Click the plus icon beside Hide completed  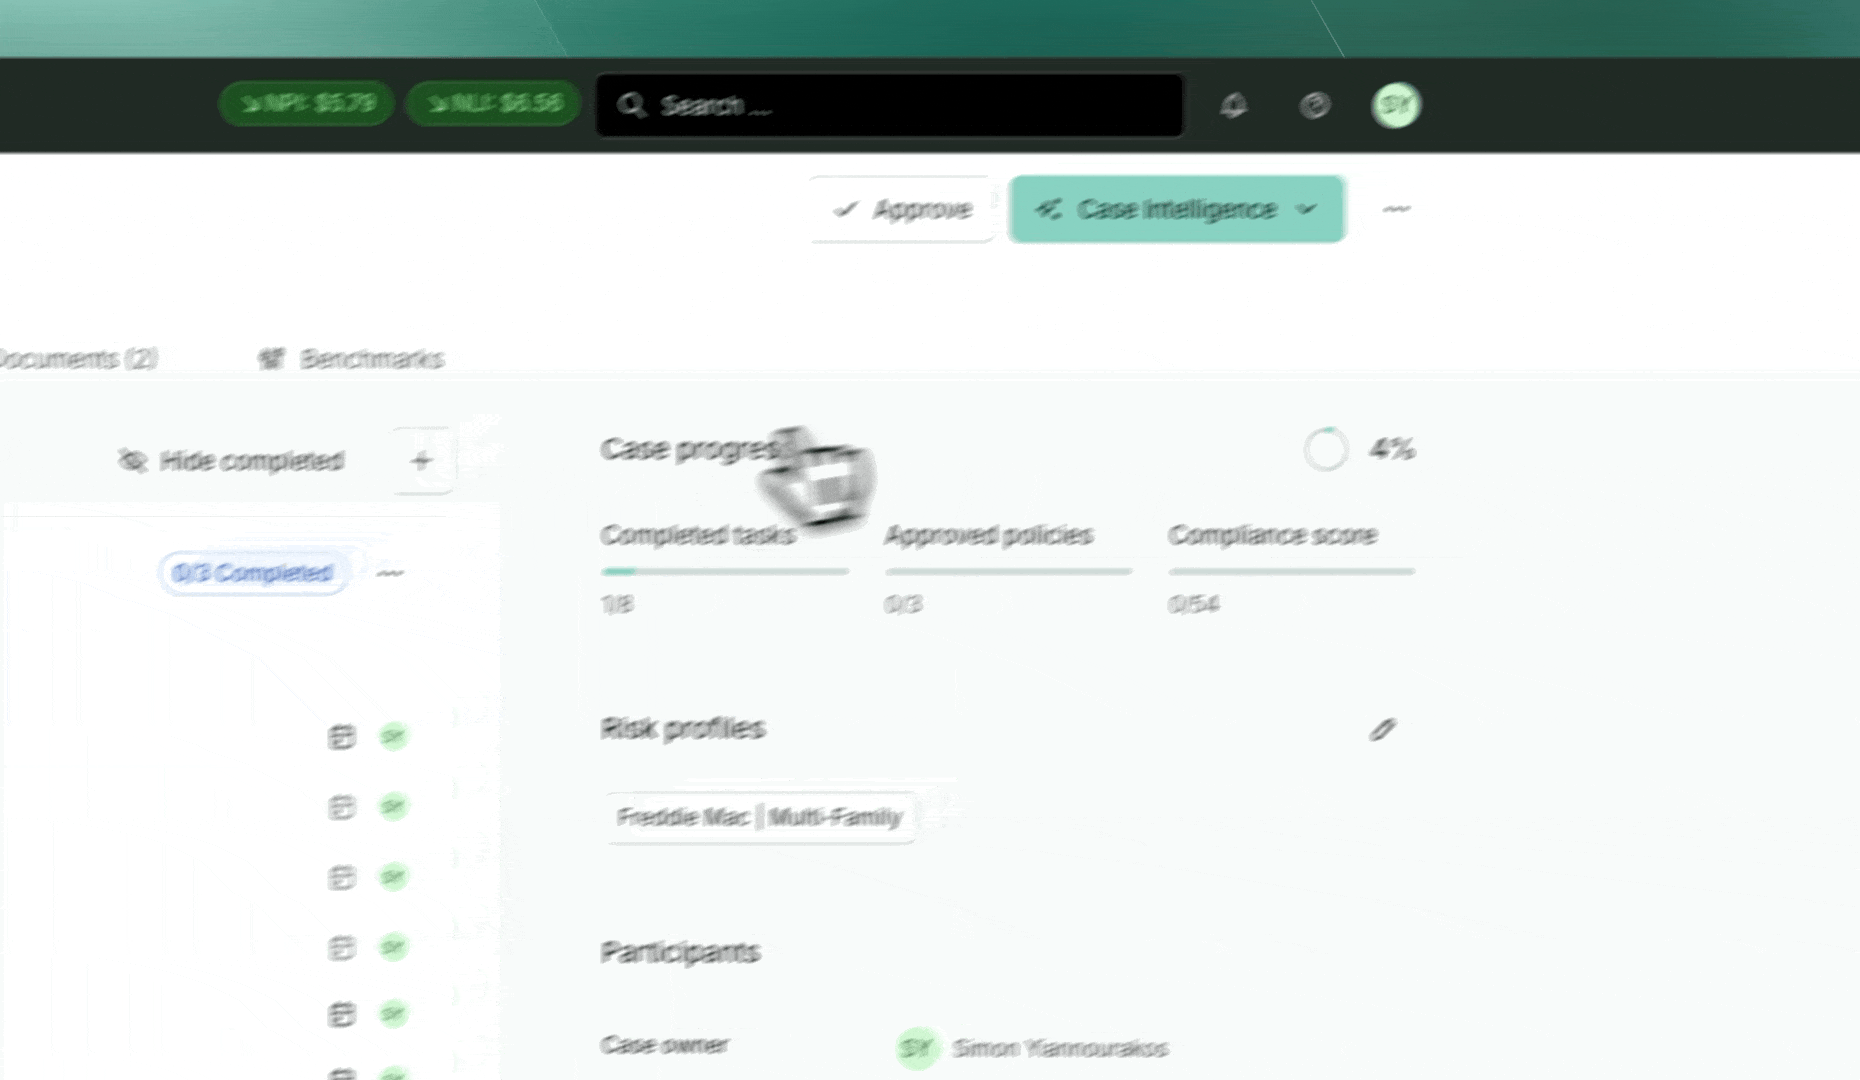tap(421, 461)
